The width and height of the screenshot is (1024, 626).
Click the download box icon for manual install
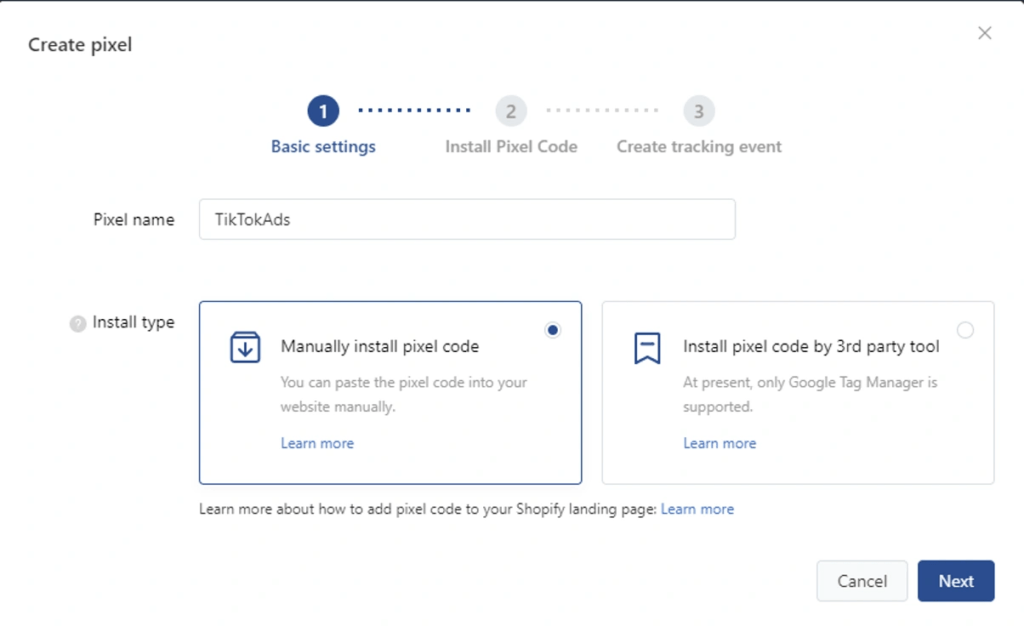coord(245,347)
